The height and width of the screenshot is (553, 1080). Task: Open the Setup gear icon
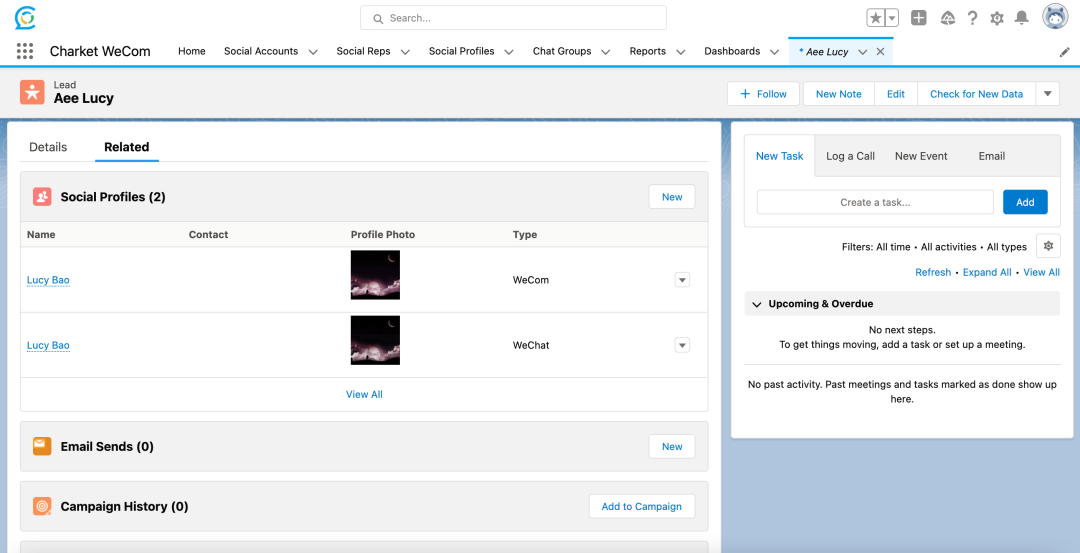click(x=997, y=18)
